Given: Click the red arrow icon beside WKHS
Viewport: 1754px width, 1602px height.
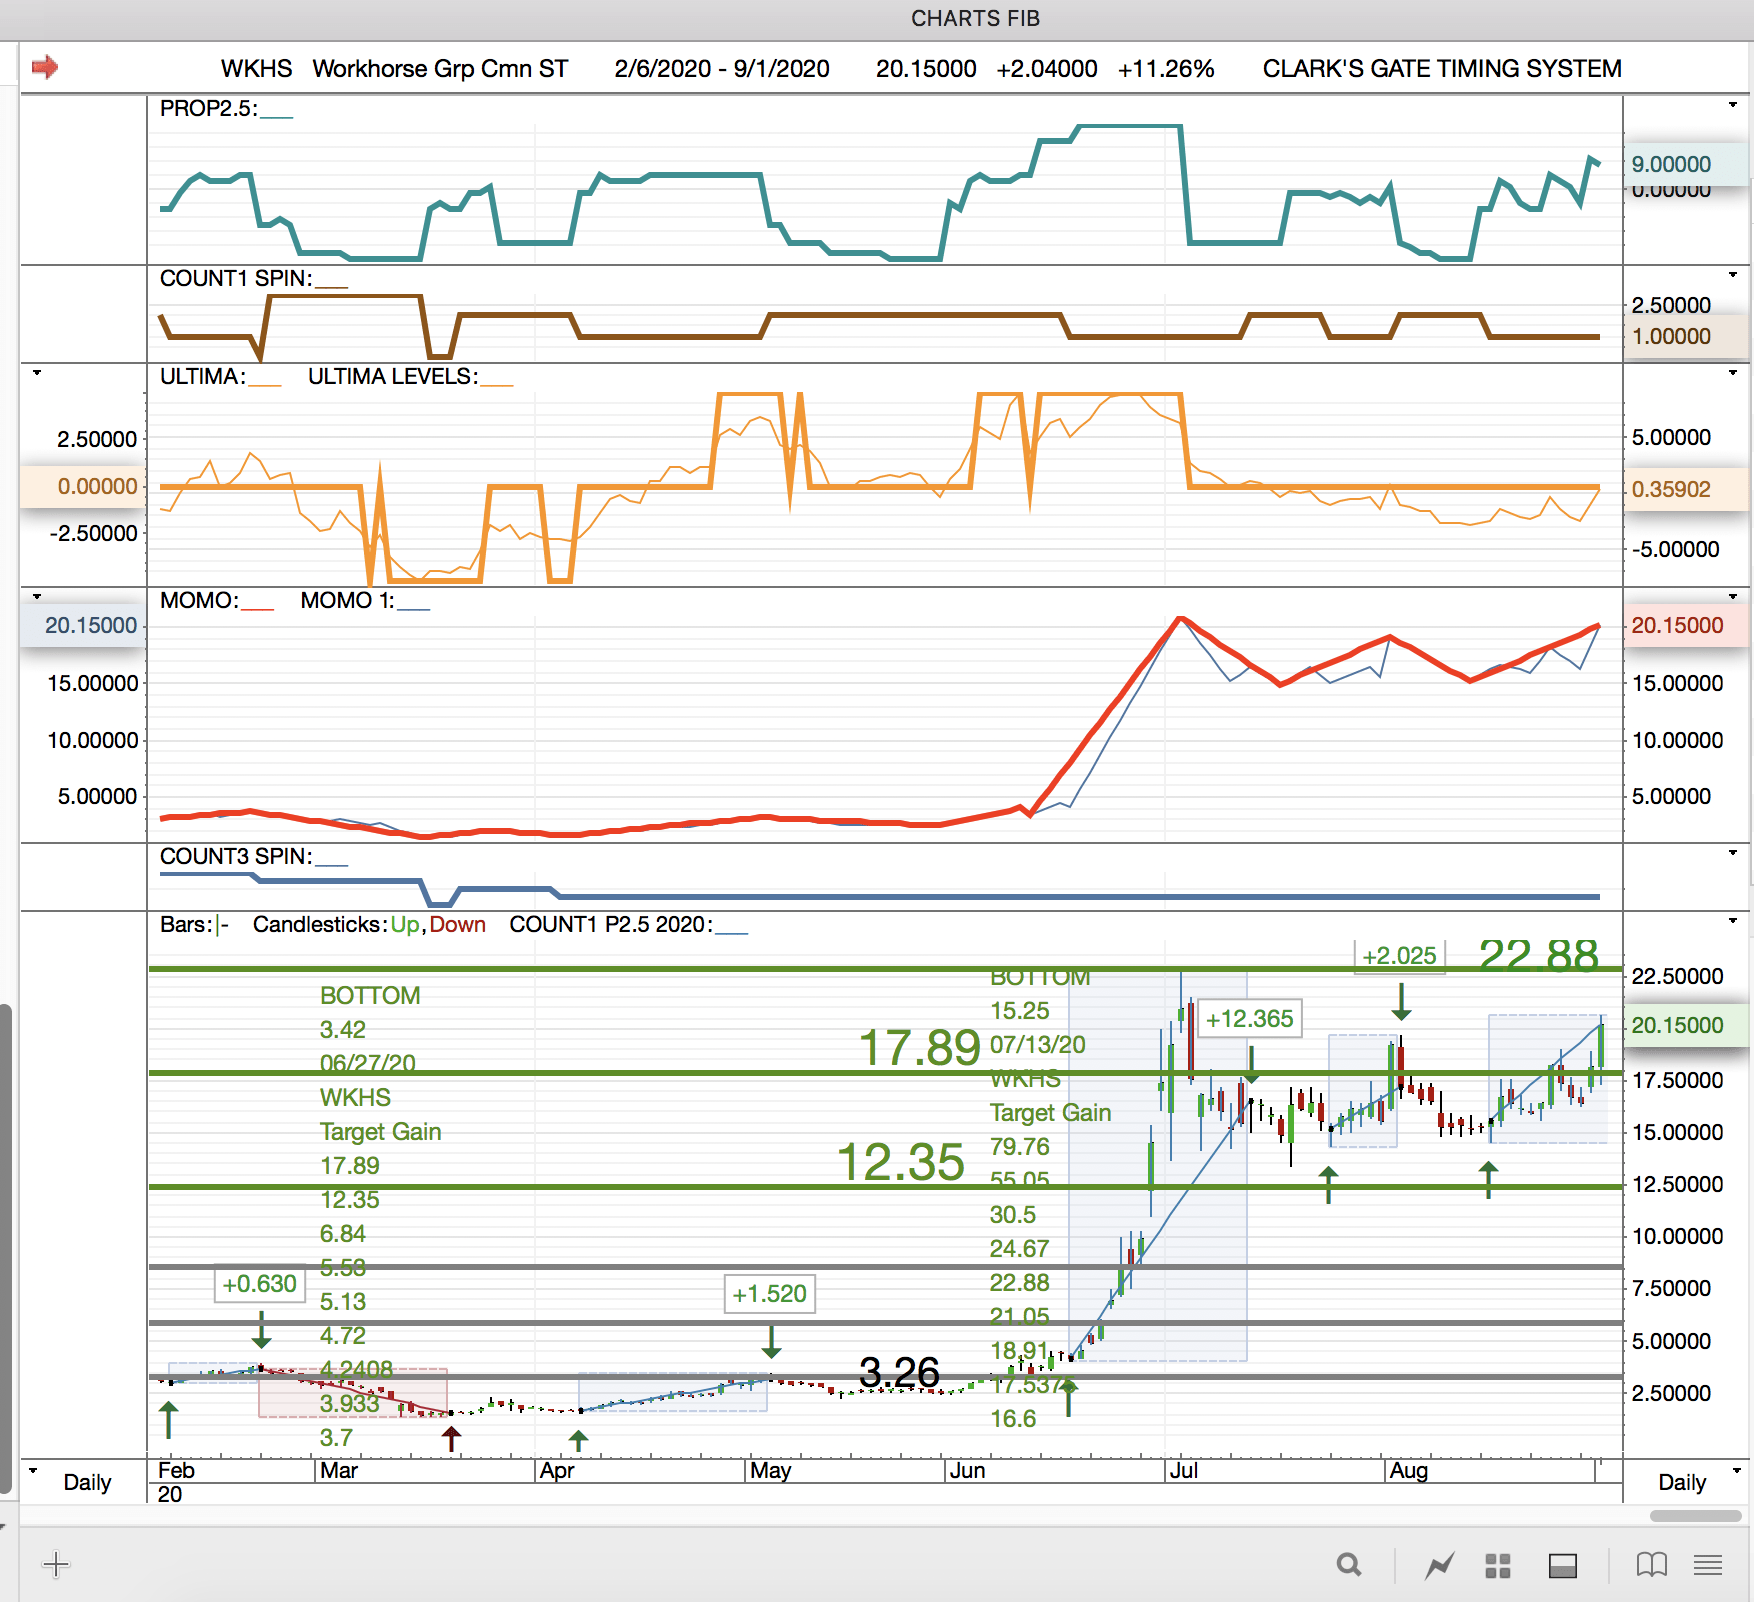Looking at the screenshot, I should [45, 67].
